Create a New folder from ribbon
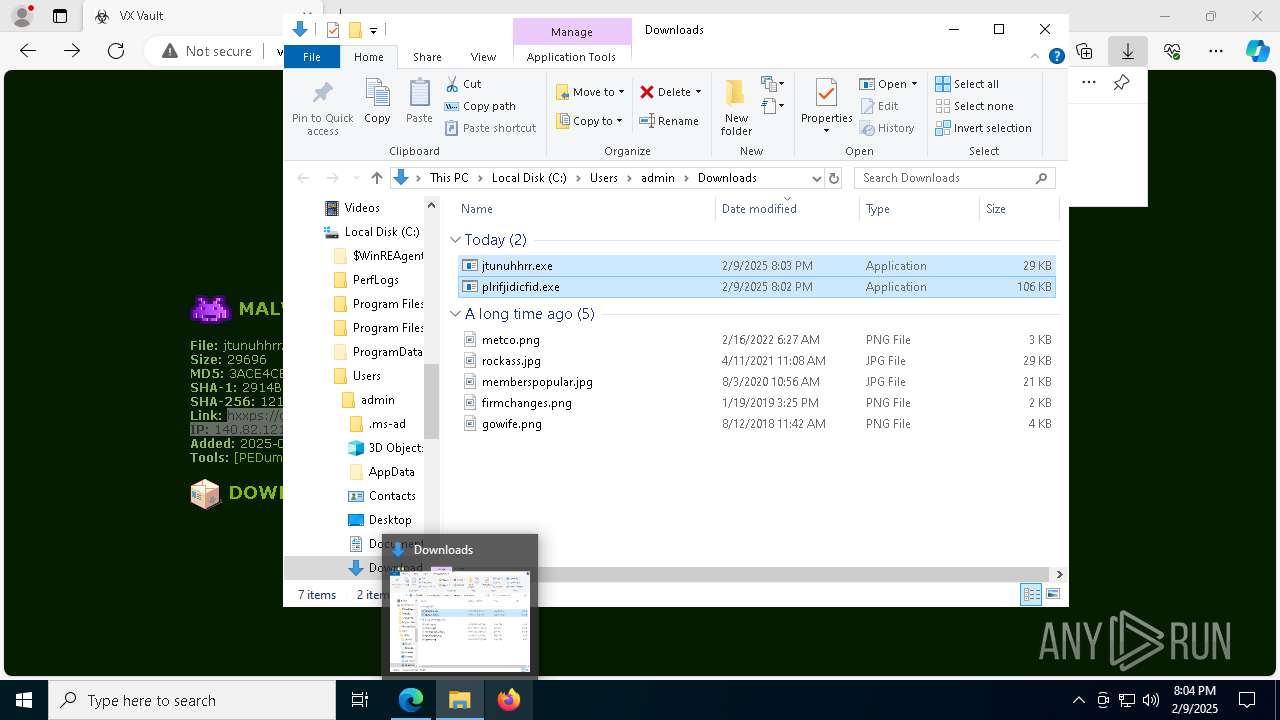The image size is (1280, 720). tap(736, 107)
